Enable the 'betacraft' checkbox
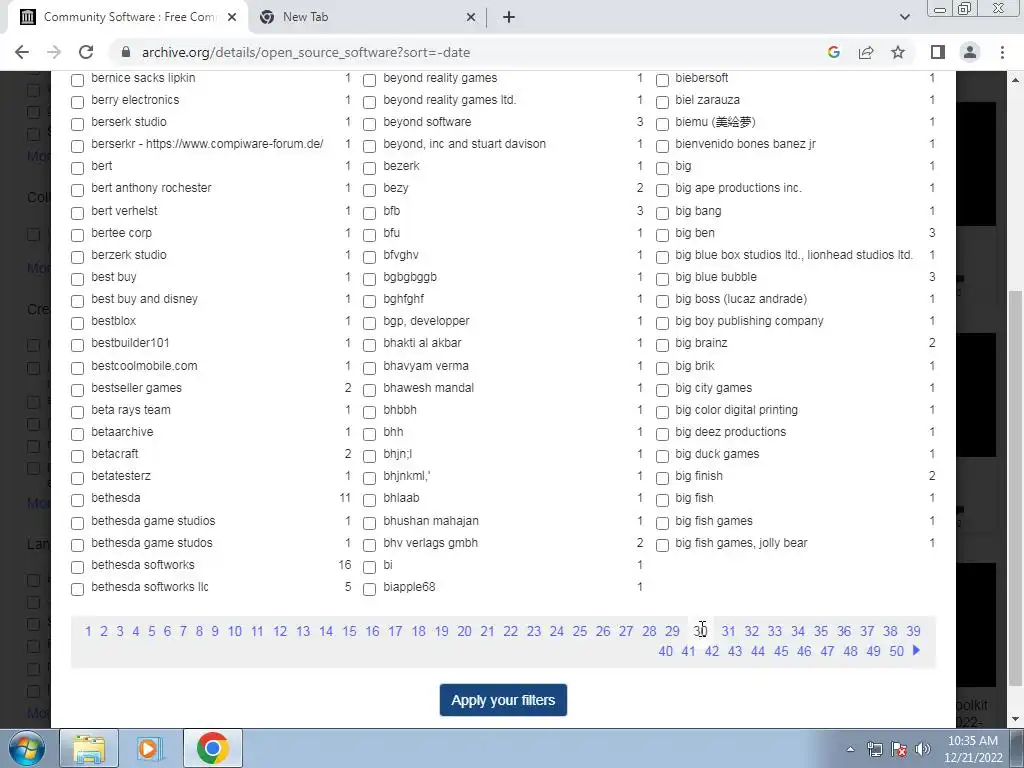 (x=77, y=456)
